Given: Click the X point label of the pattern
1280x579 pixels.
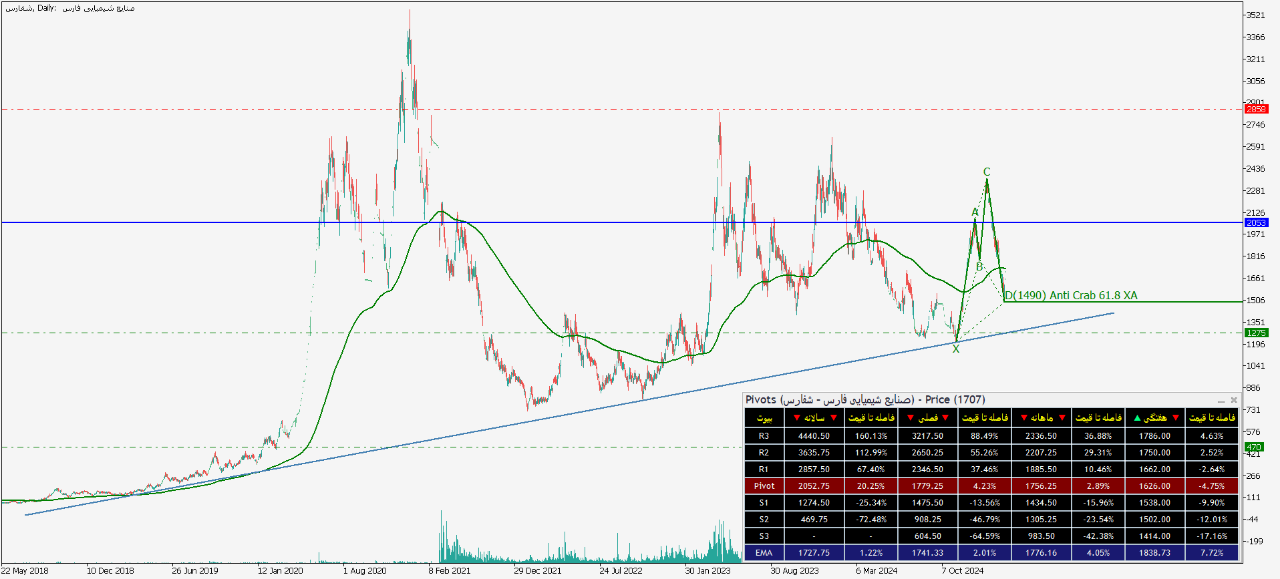Looking at the screenshot, I should click(x=956, y=348).
